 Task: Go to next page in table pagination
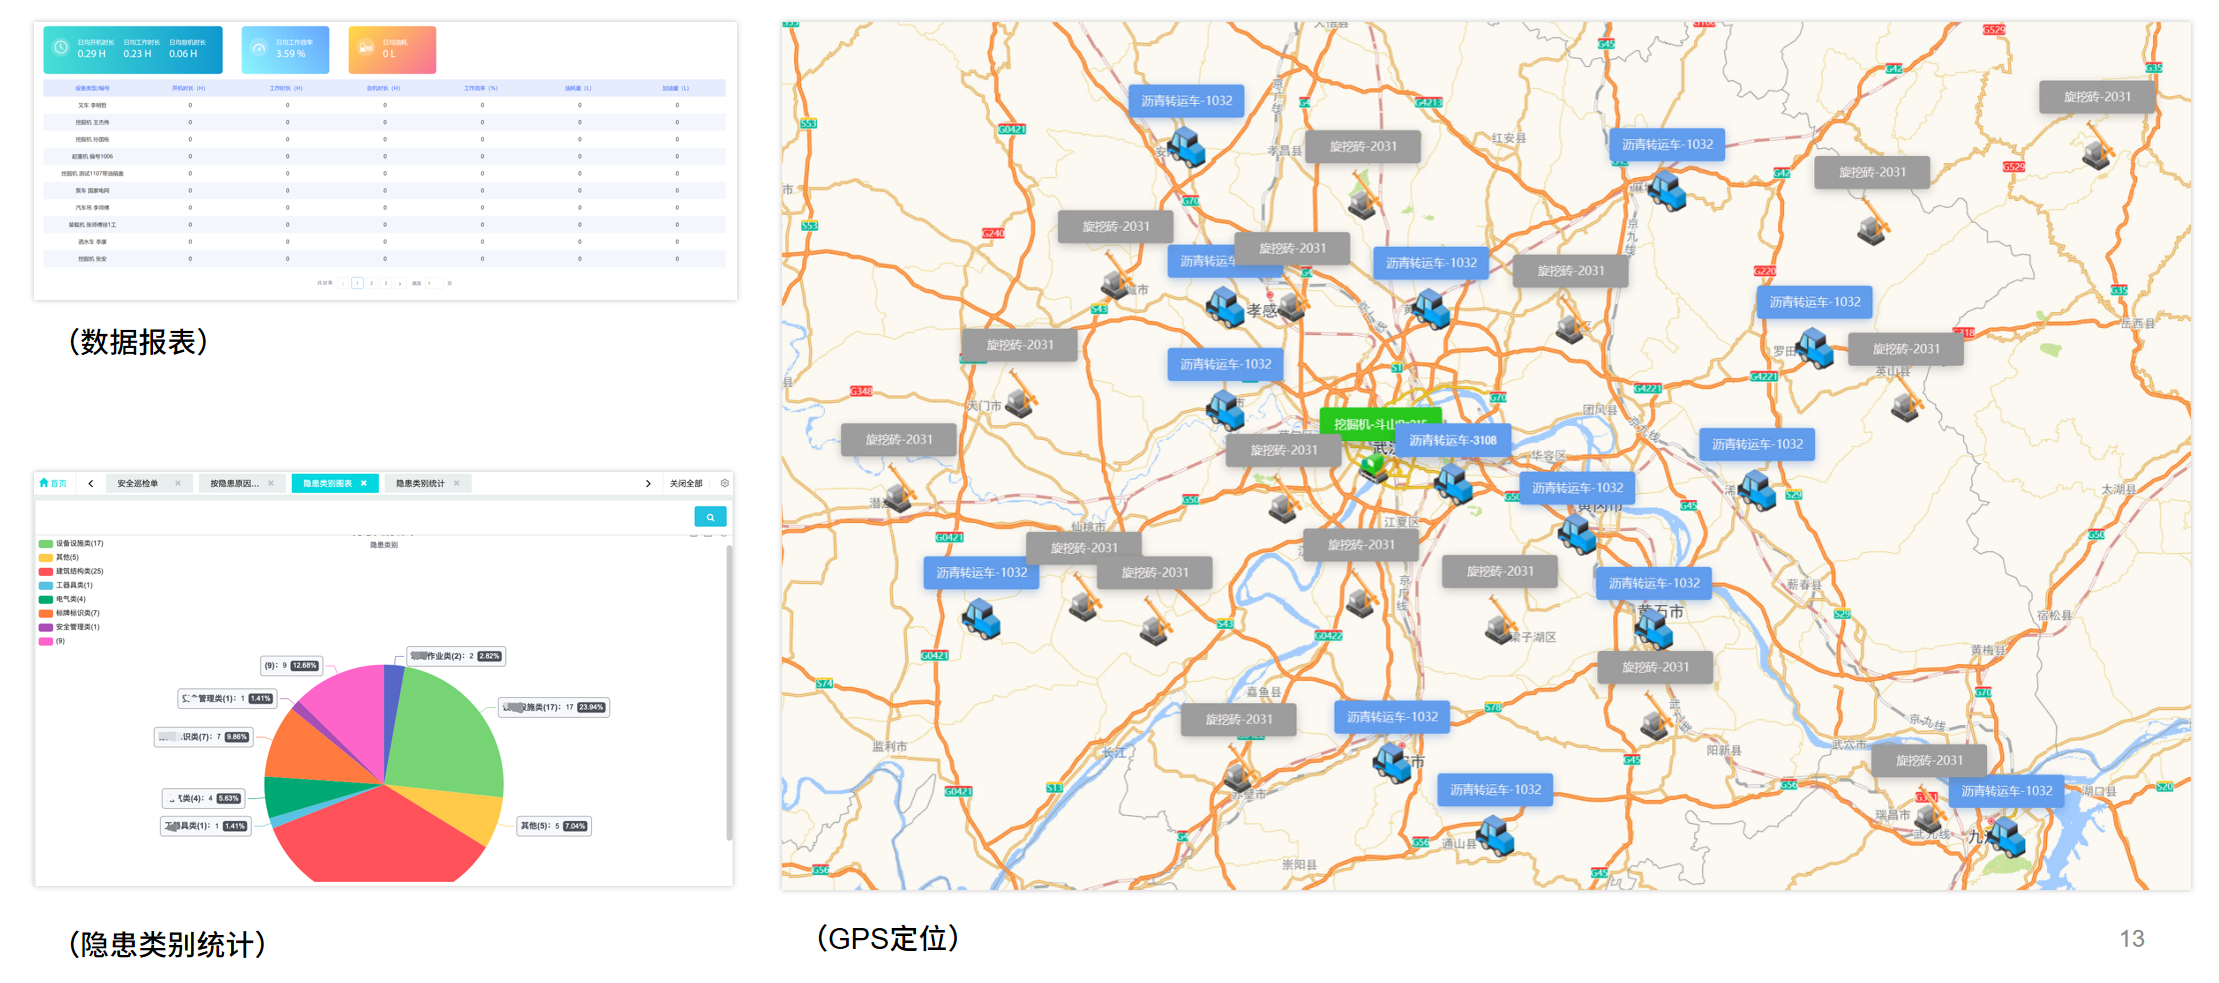[x=400, y=283]
